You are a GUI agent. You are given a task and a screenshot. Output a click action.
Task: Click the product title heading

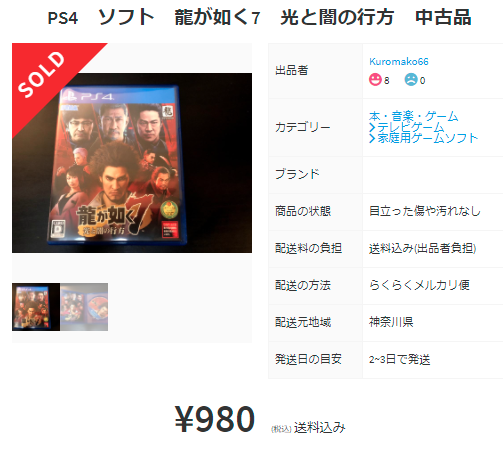[259, 17]
